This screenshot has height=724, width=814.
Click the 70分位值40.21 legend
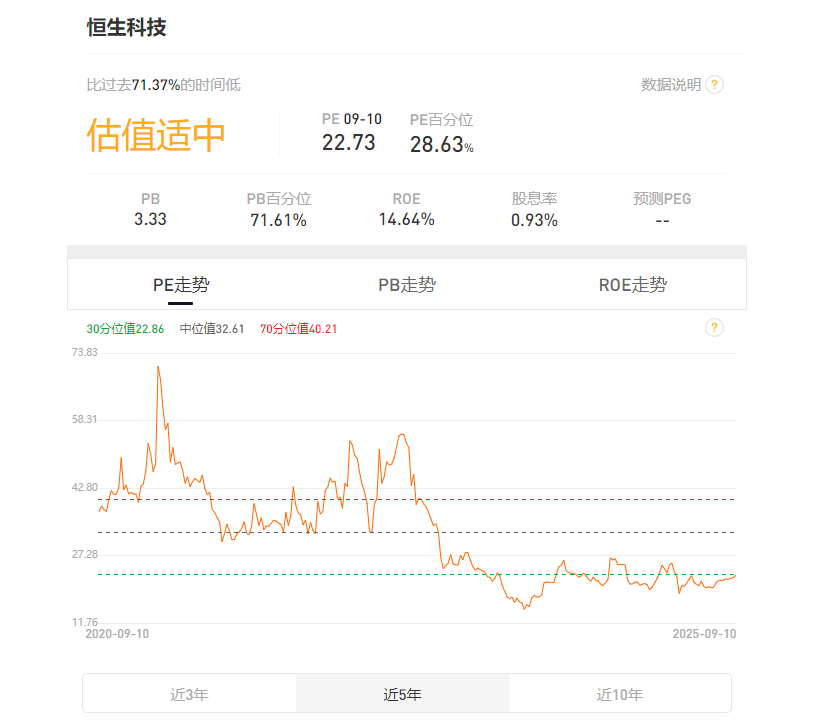[299, 329]
